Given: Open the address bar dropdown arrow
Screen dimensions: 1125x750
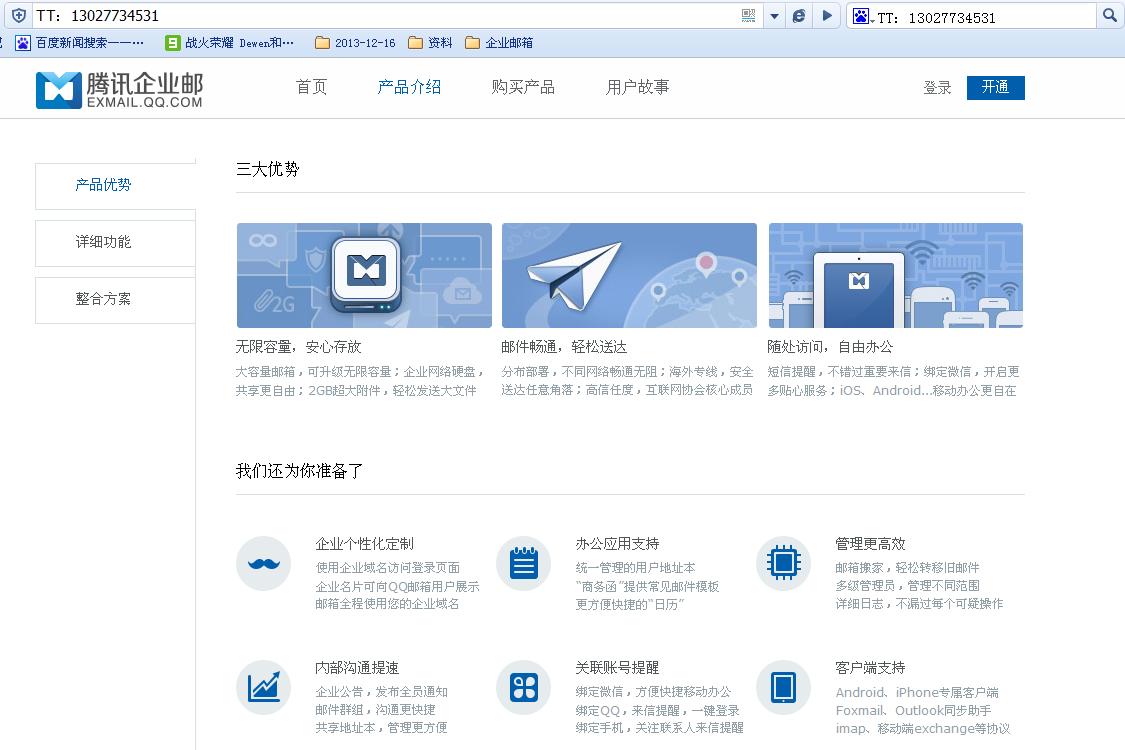Looking at the screenshot, I should pos(774,16).
